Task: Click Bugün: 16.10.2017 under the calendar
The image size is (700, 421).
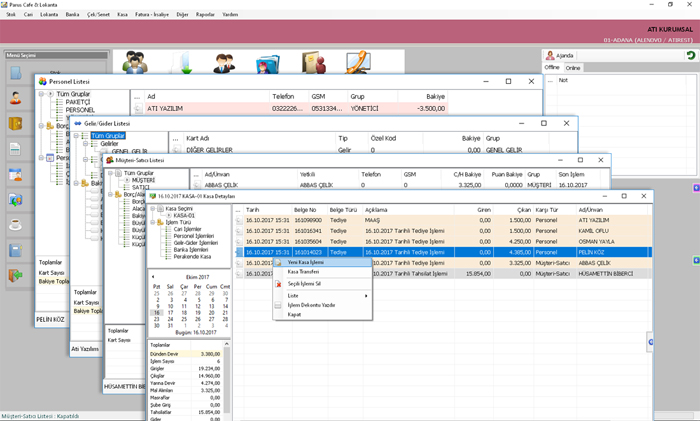Action: tap(196, 333)
